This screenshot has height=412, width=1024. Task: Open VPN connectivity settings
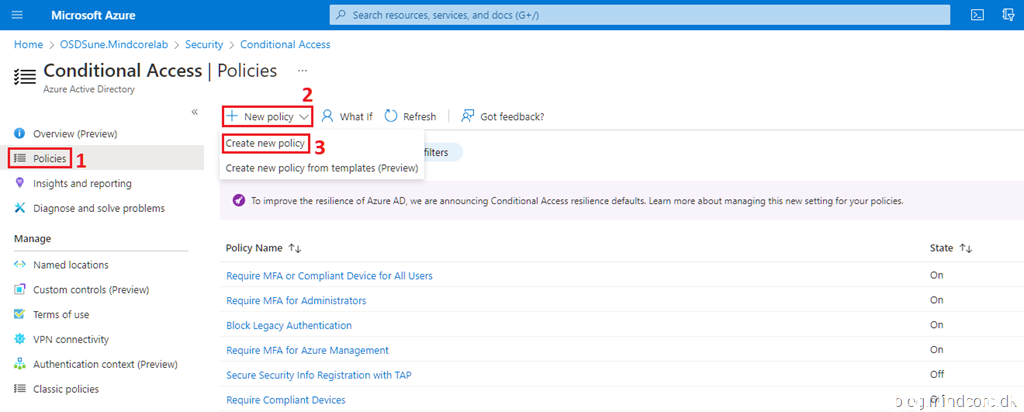70,340
